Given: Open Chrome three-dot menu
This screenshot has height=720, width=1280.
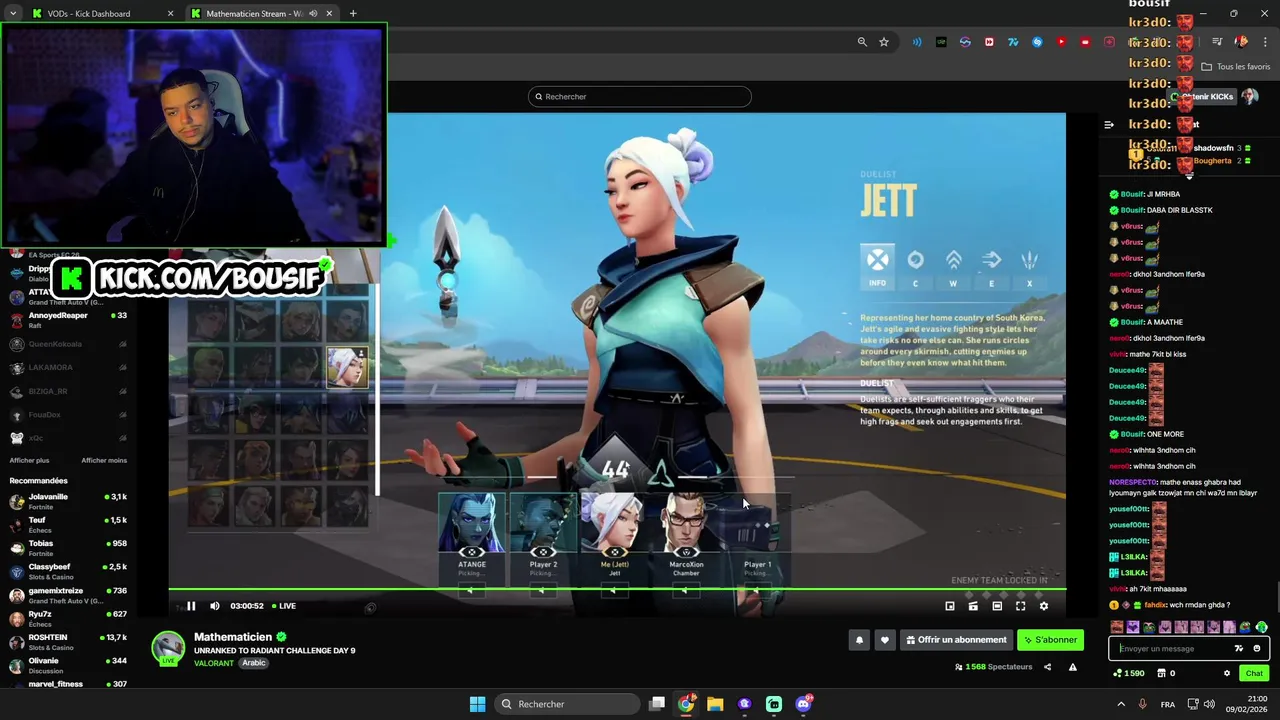Looking at the screenshot, I should pos(1266,42).
